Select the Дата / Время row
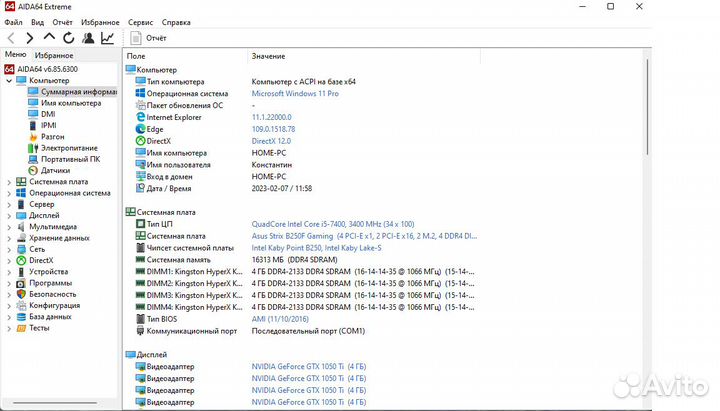 click(224, 188)
